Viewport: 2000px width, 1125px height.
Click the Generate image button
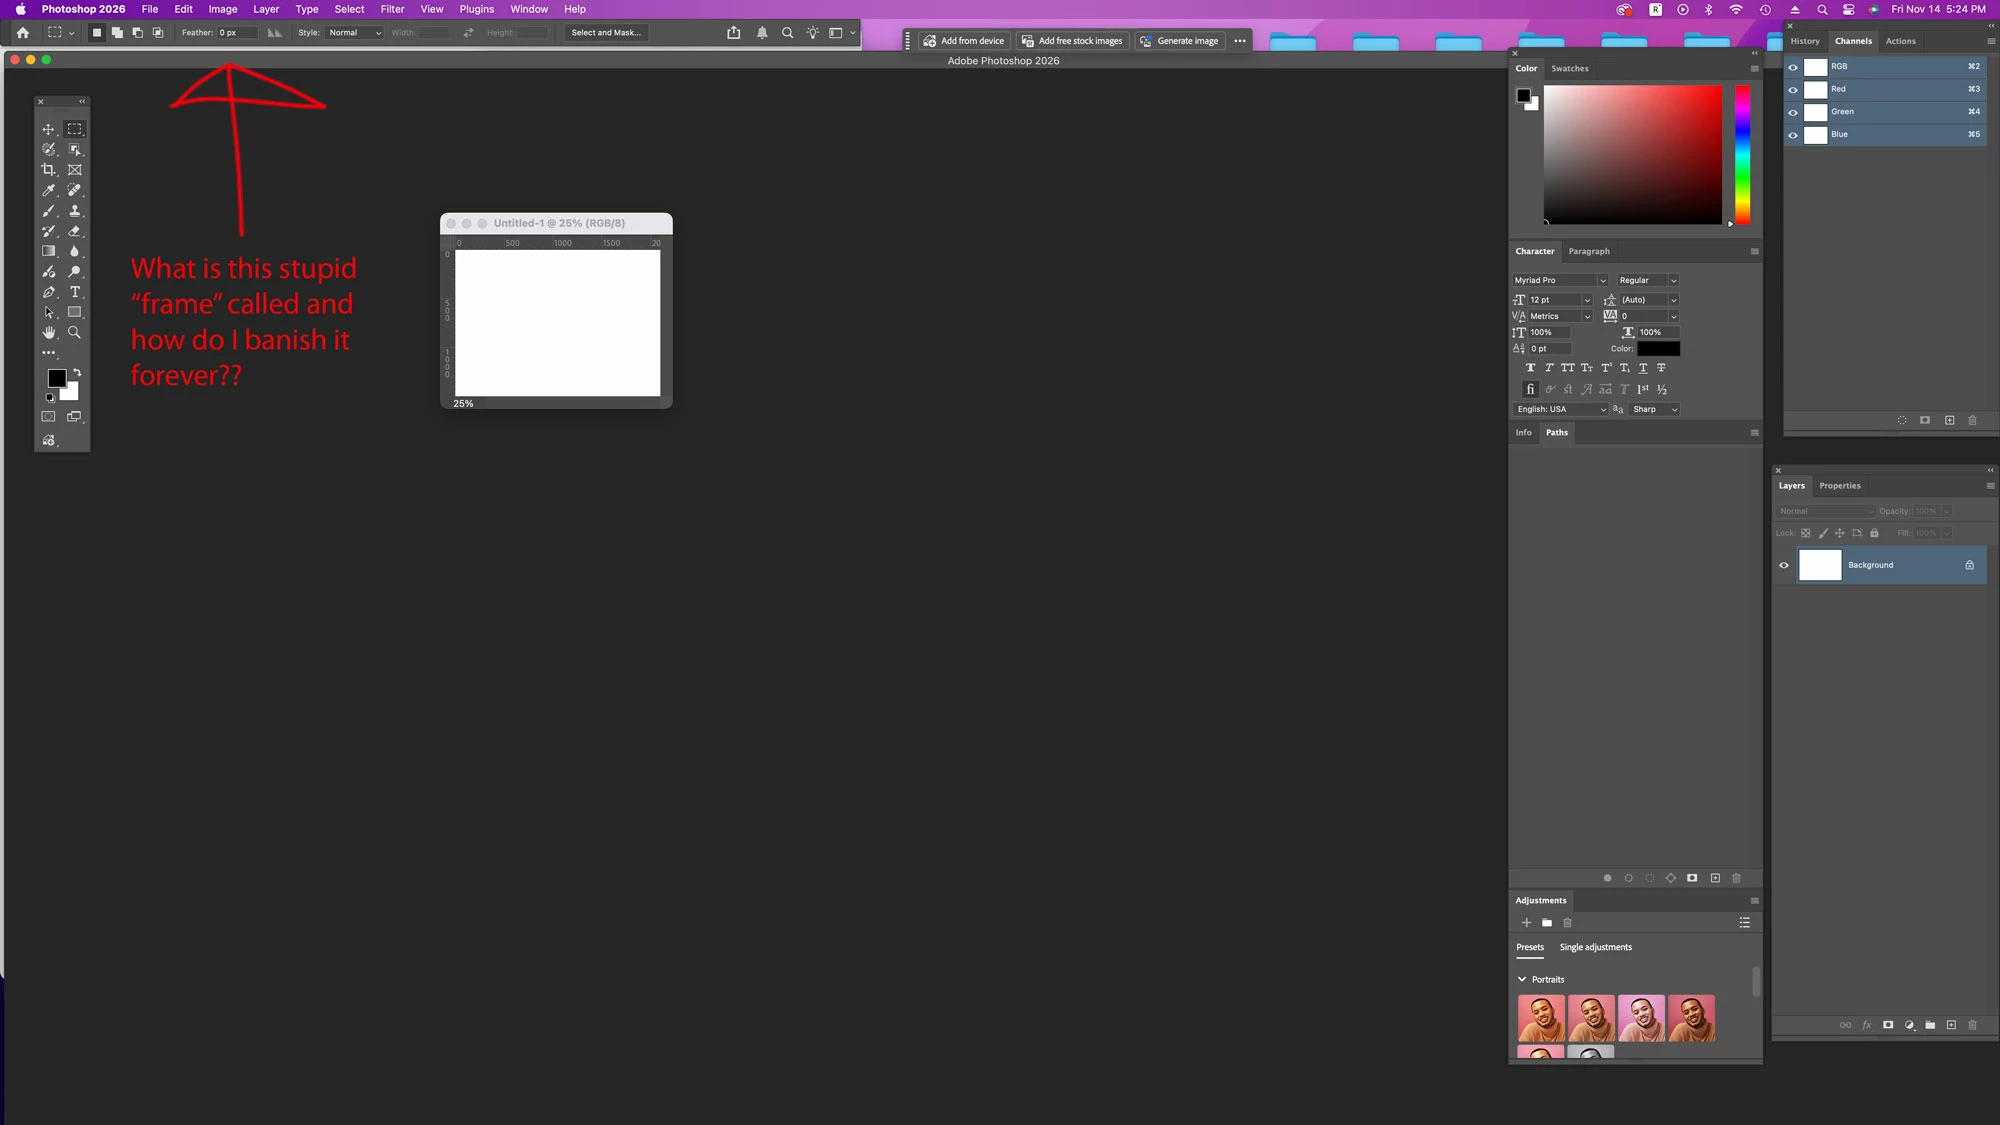click(x=1179, y=41)
